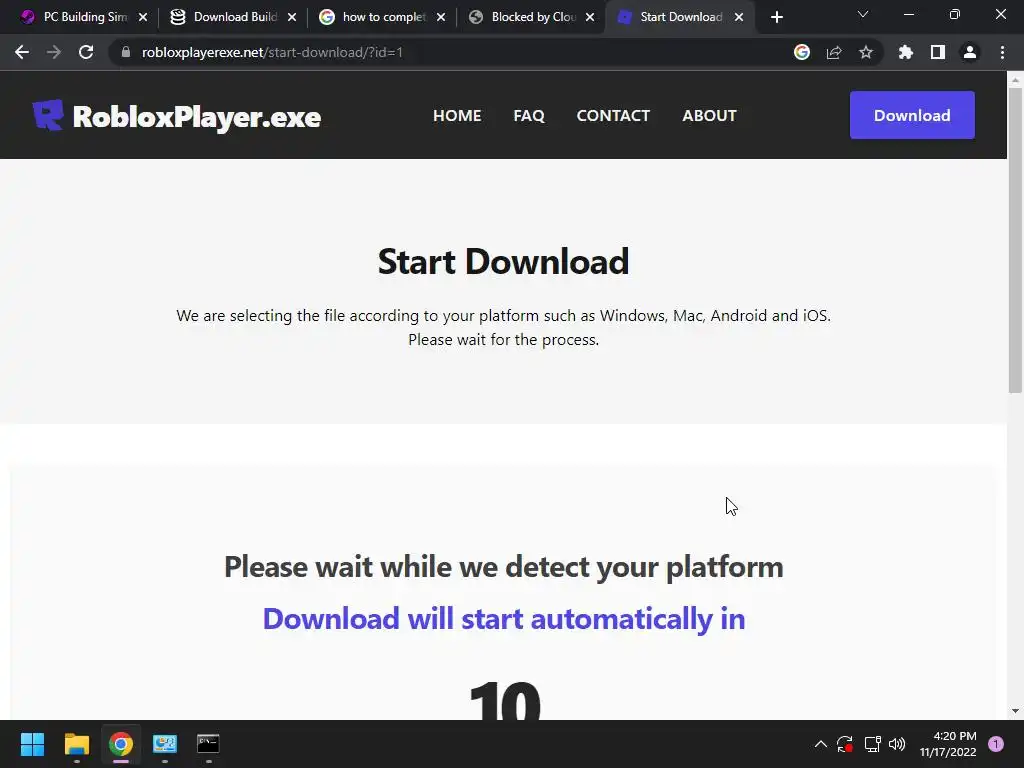Show hidden system tray icons
This screenshot has height=768, width=1024.
tap(821, 744)
